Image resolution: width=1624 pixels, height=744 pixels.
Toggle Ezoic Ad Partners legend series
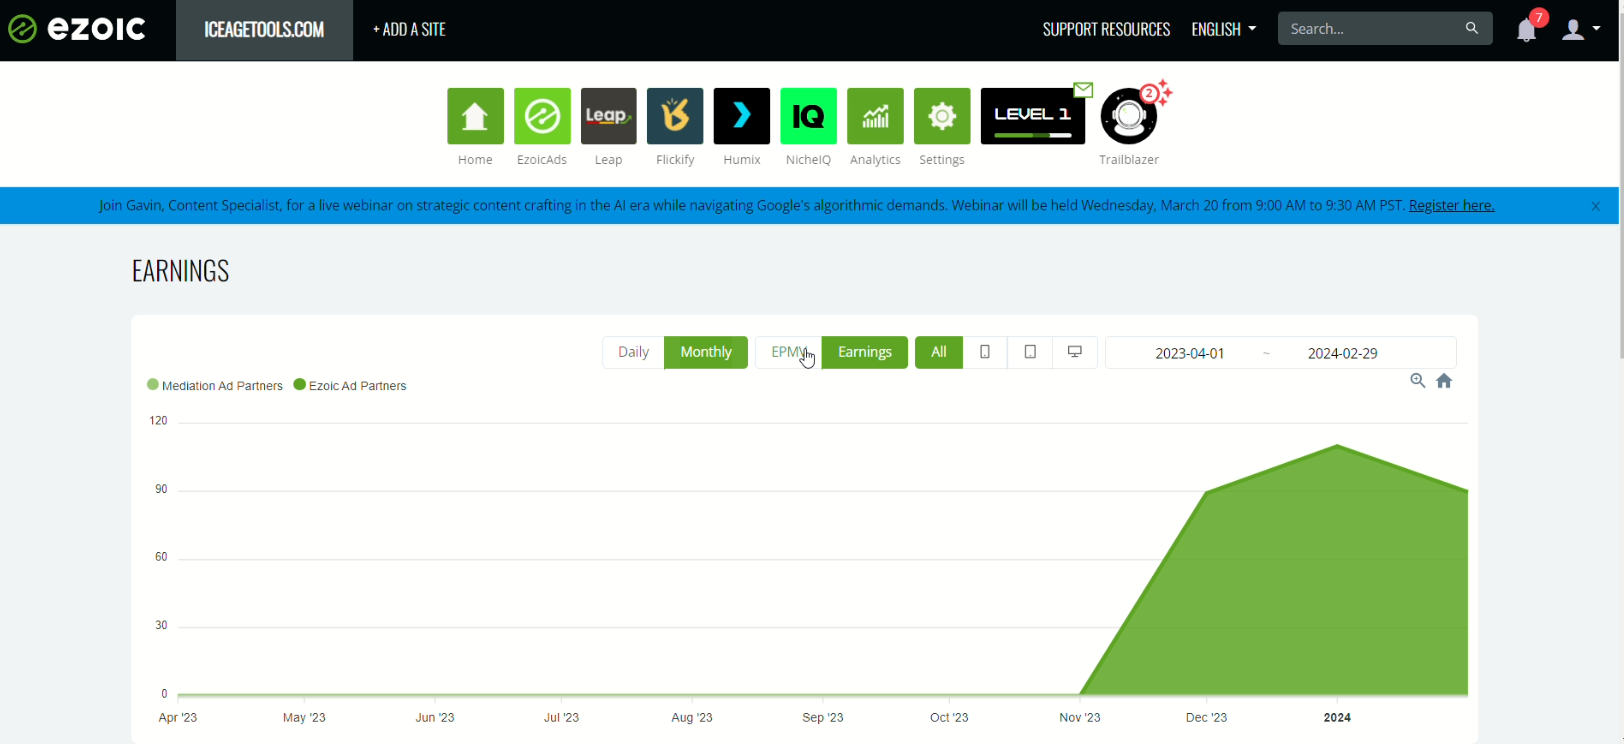click(350, 385)
